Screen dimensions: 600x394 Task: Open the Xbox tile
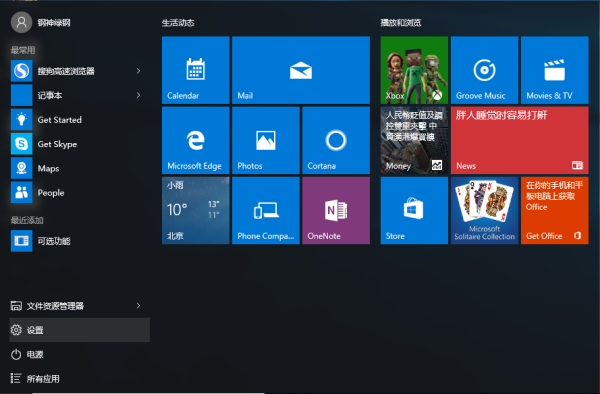coord(414,70)
